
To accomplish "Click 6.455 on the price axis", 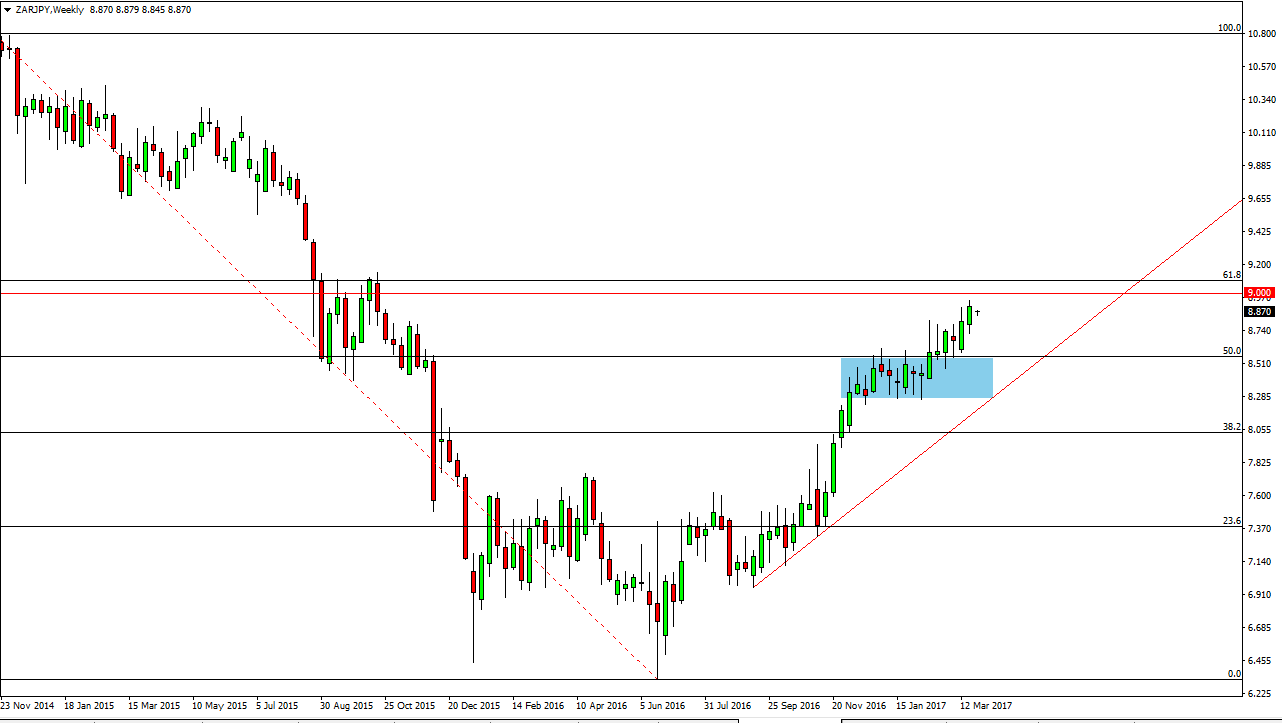I will click(x=1261, y=661).
